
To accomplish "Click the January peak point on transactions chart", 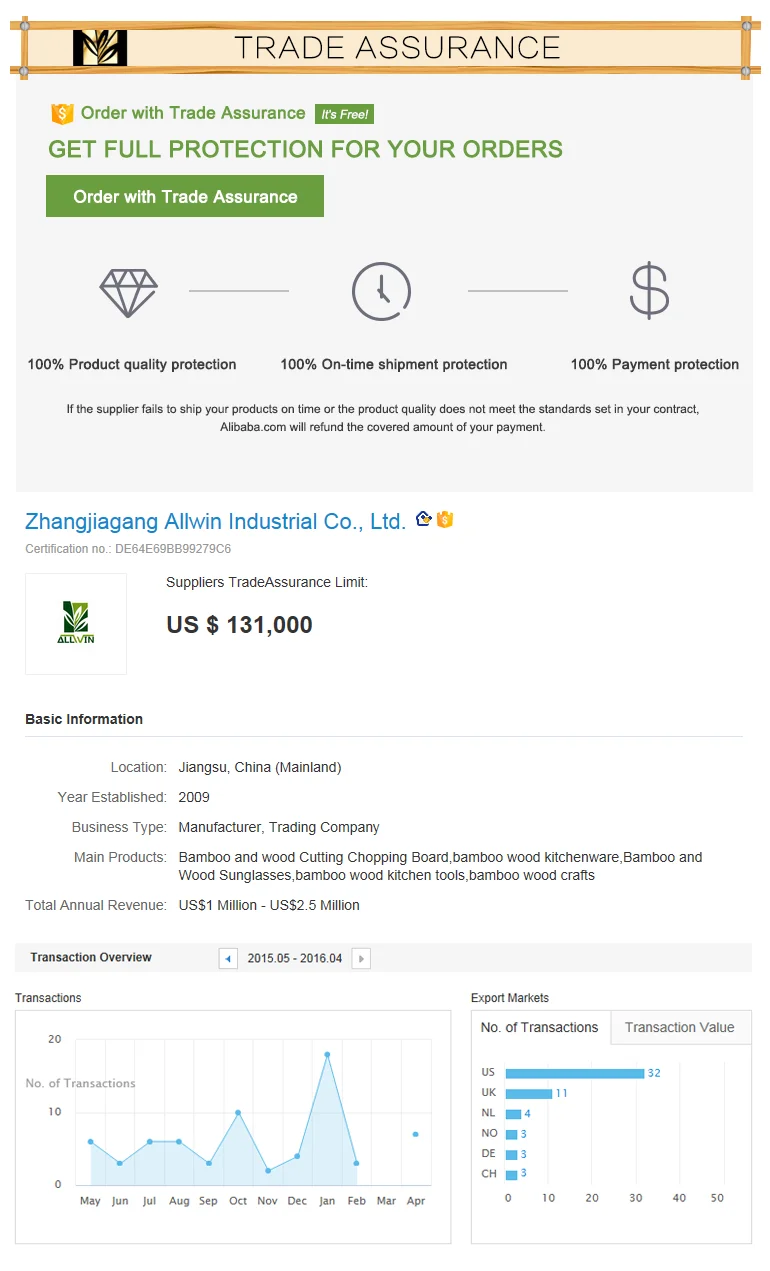I will (x=327, y=1054).
